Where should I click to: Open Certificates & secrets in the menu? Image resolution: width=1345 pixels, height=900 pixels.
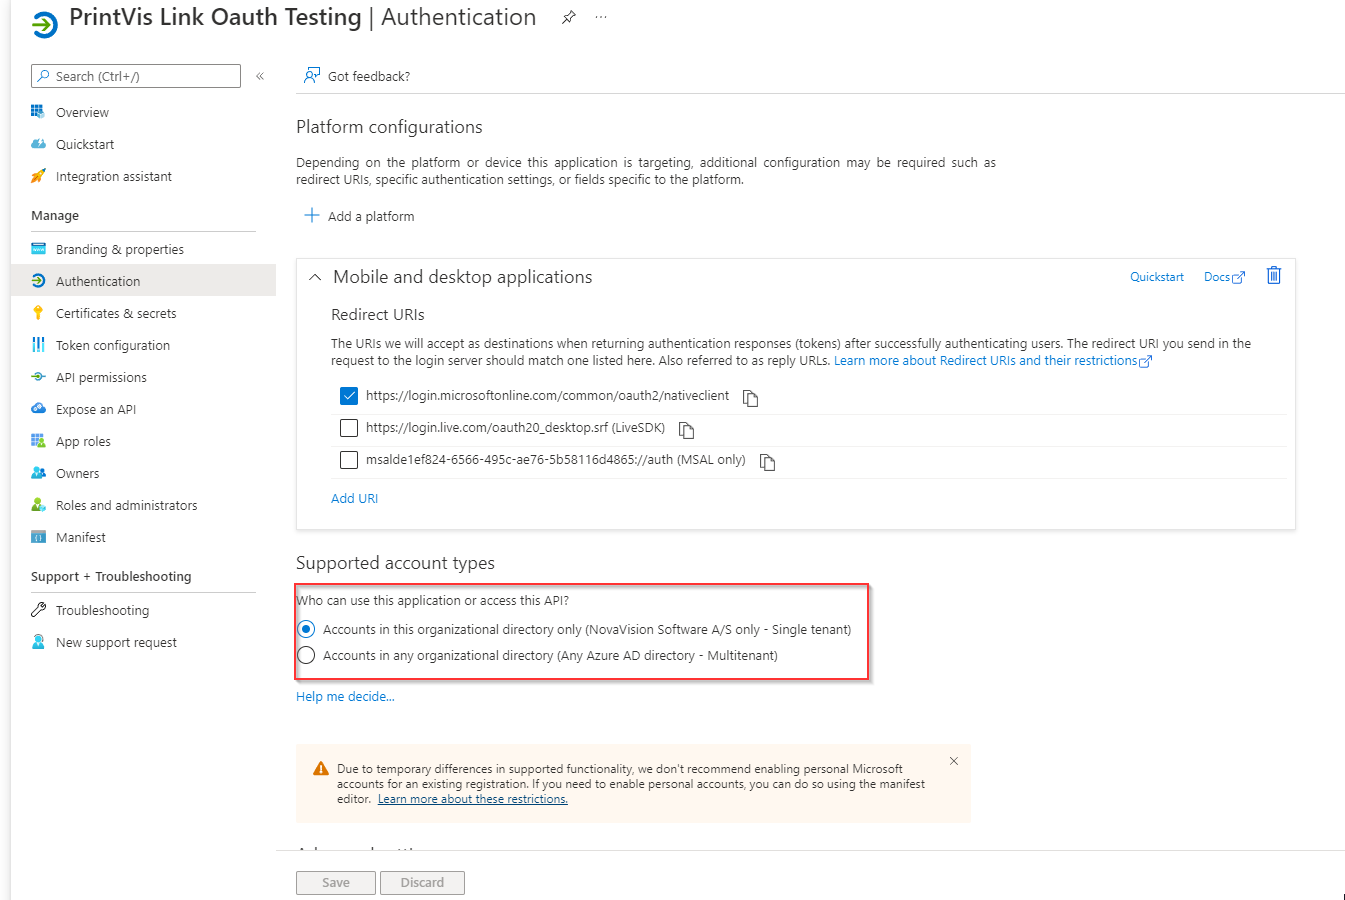point(116,313)
